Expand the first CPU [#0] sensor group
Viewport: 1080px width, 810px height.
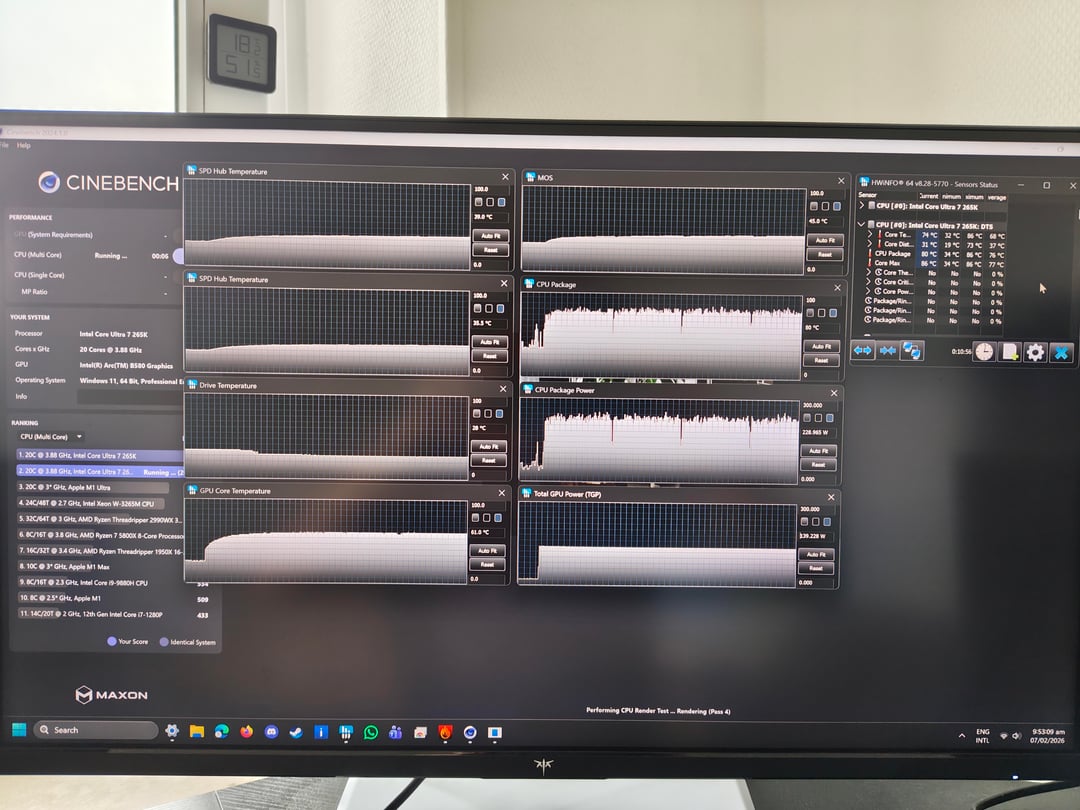(862, 205)
